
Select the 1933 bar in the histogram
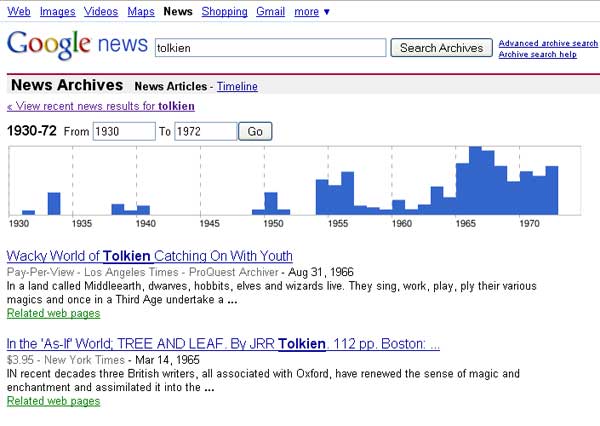54,204
